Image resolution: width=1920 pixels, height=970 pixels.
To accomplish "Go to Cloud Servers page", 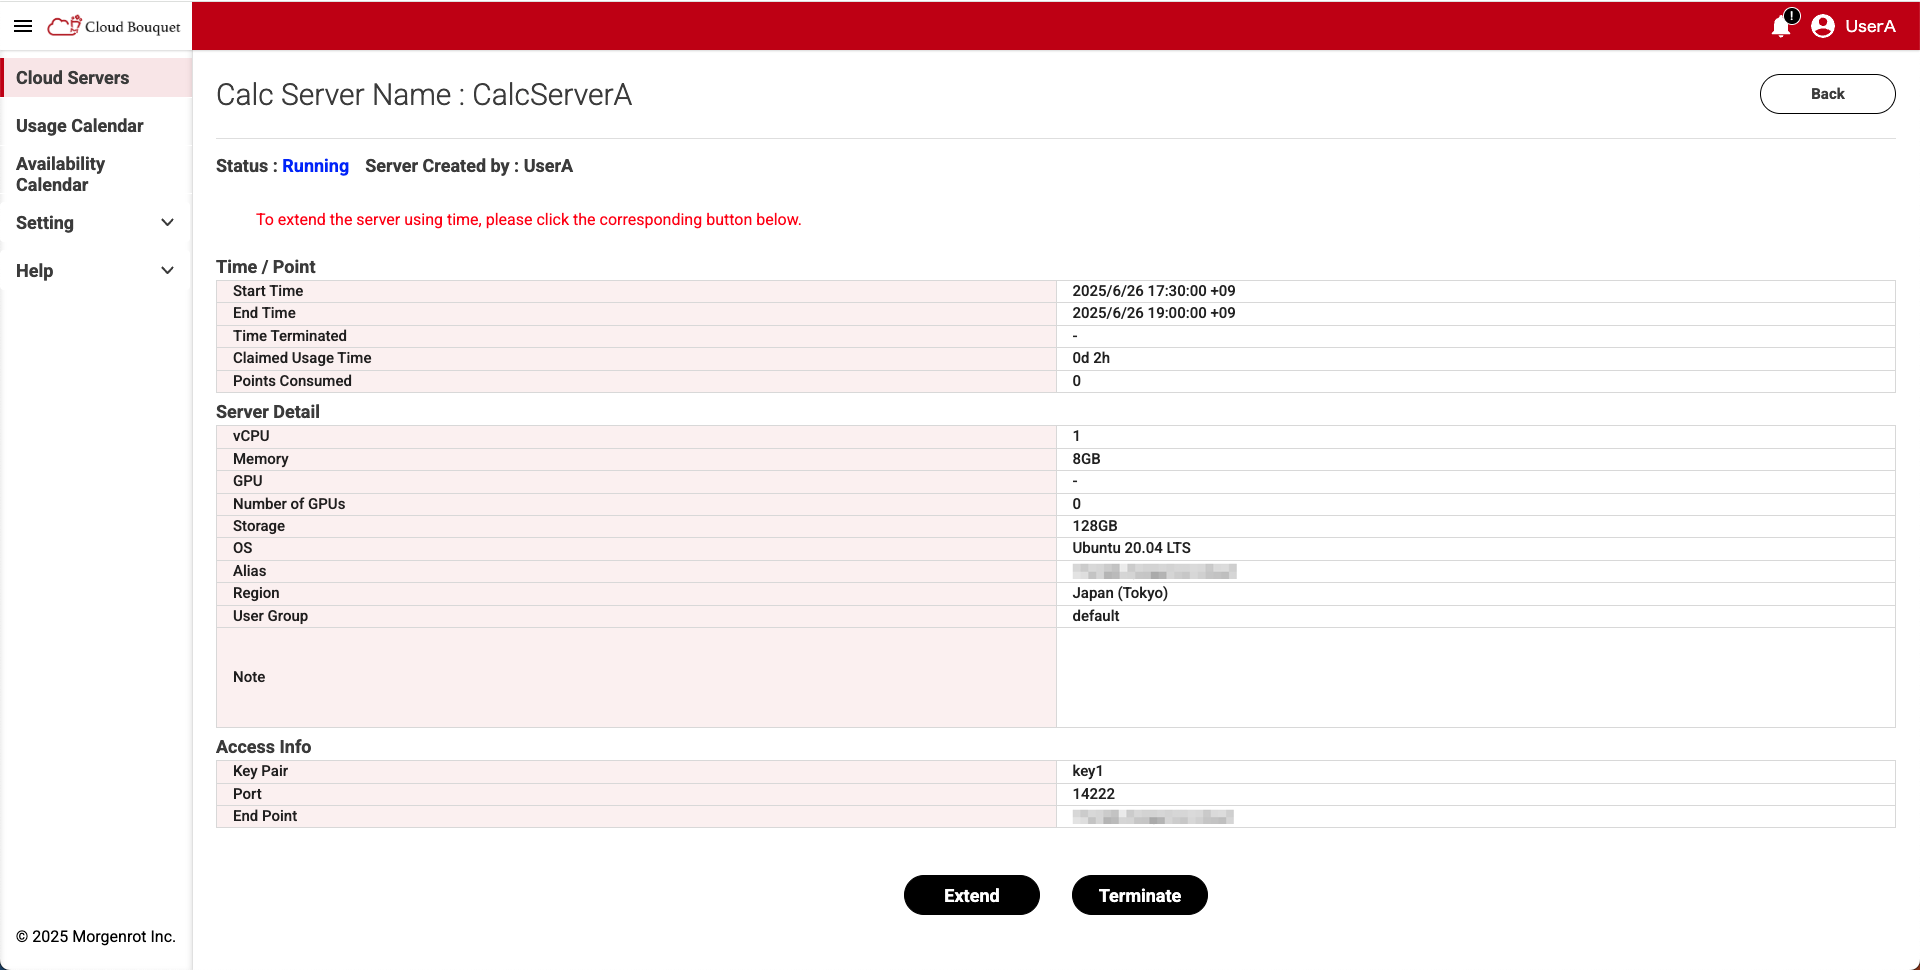I will tap(72, 78).
